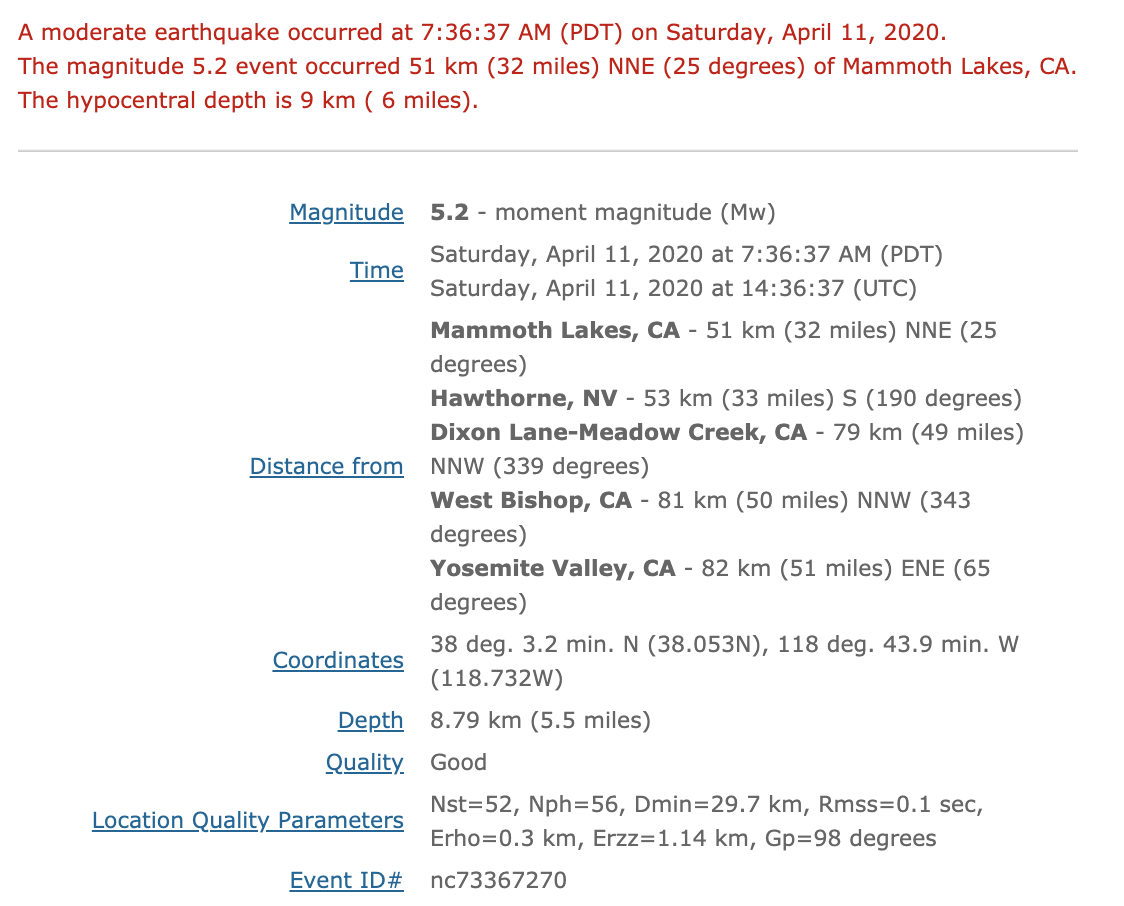1124x906 pixels.
Task: Click the Time link
Action: pos(376,271)
